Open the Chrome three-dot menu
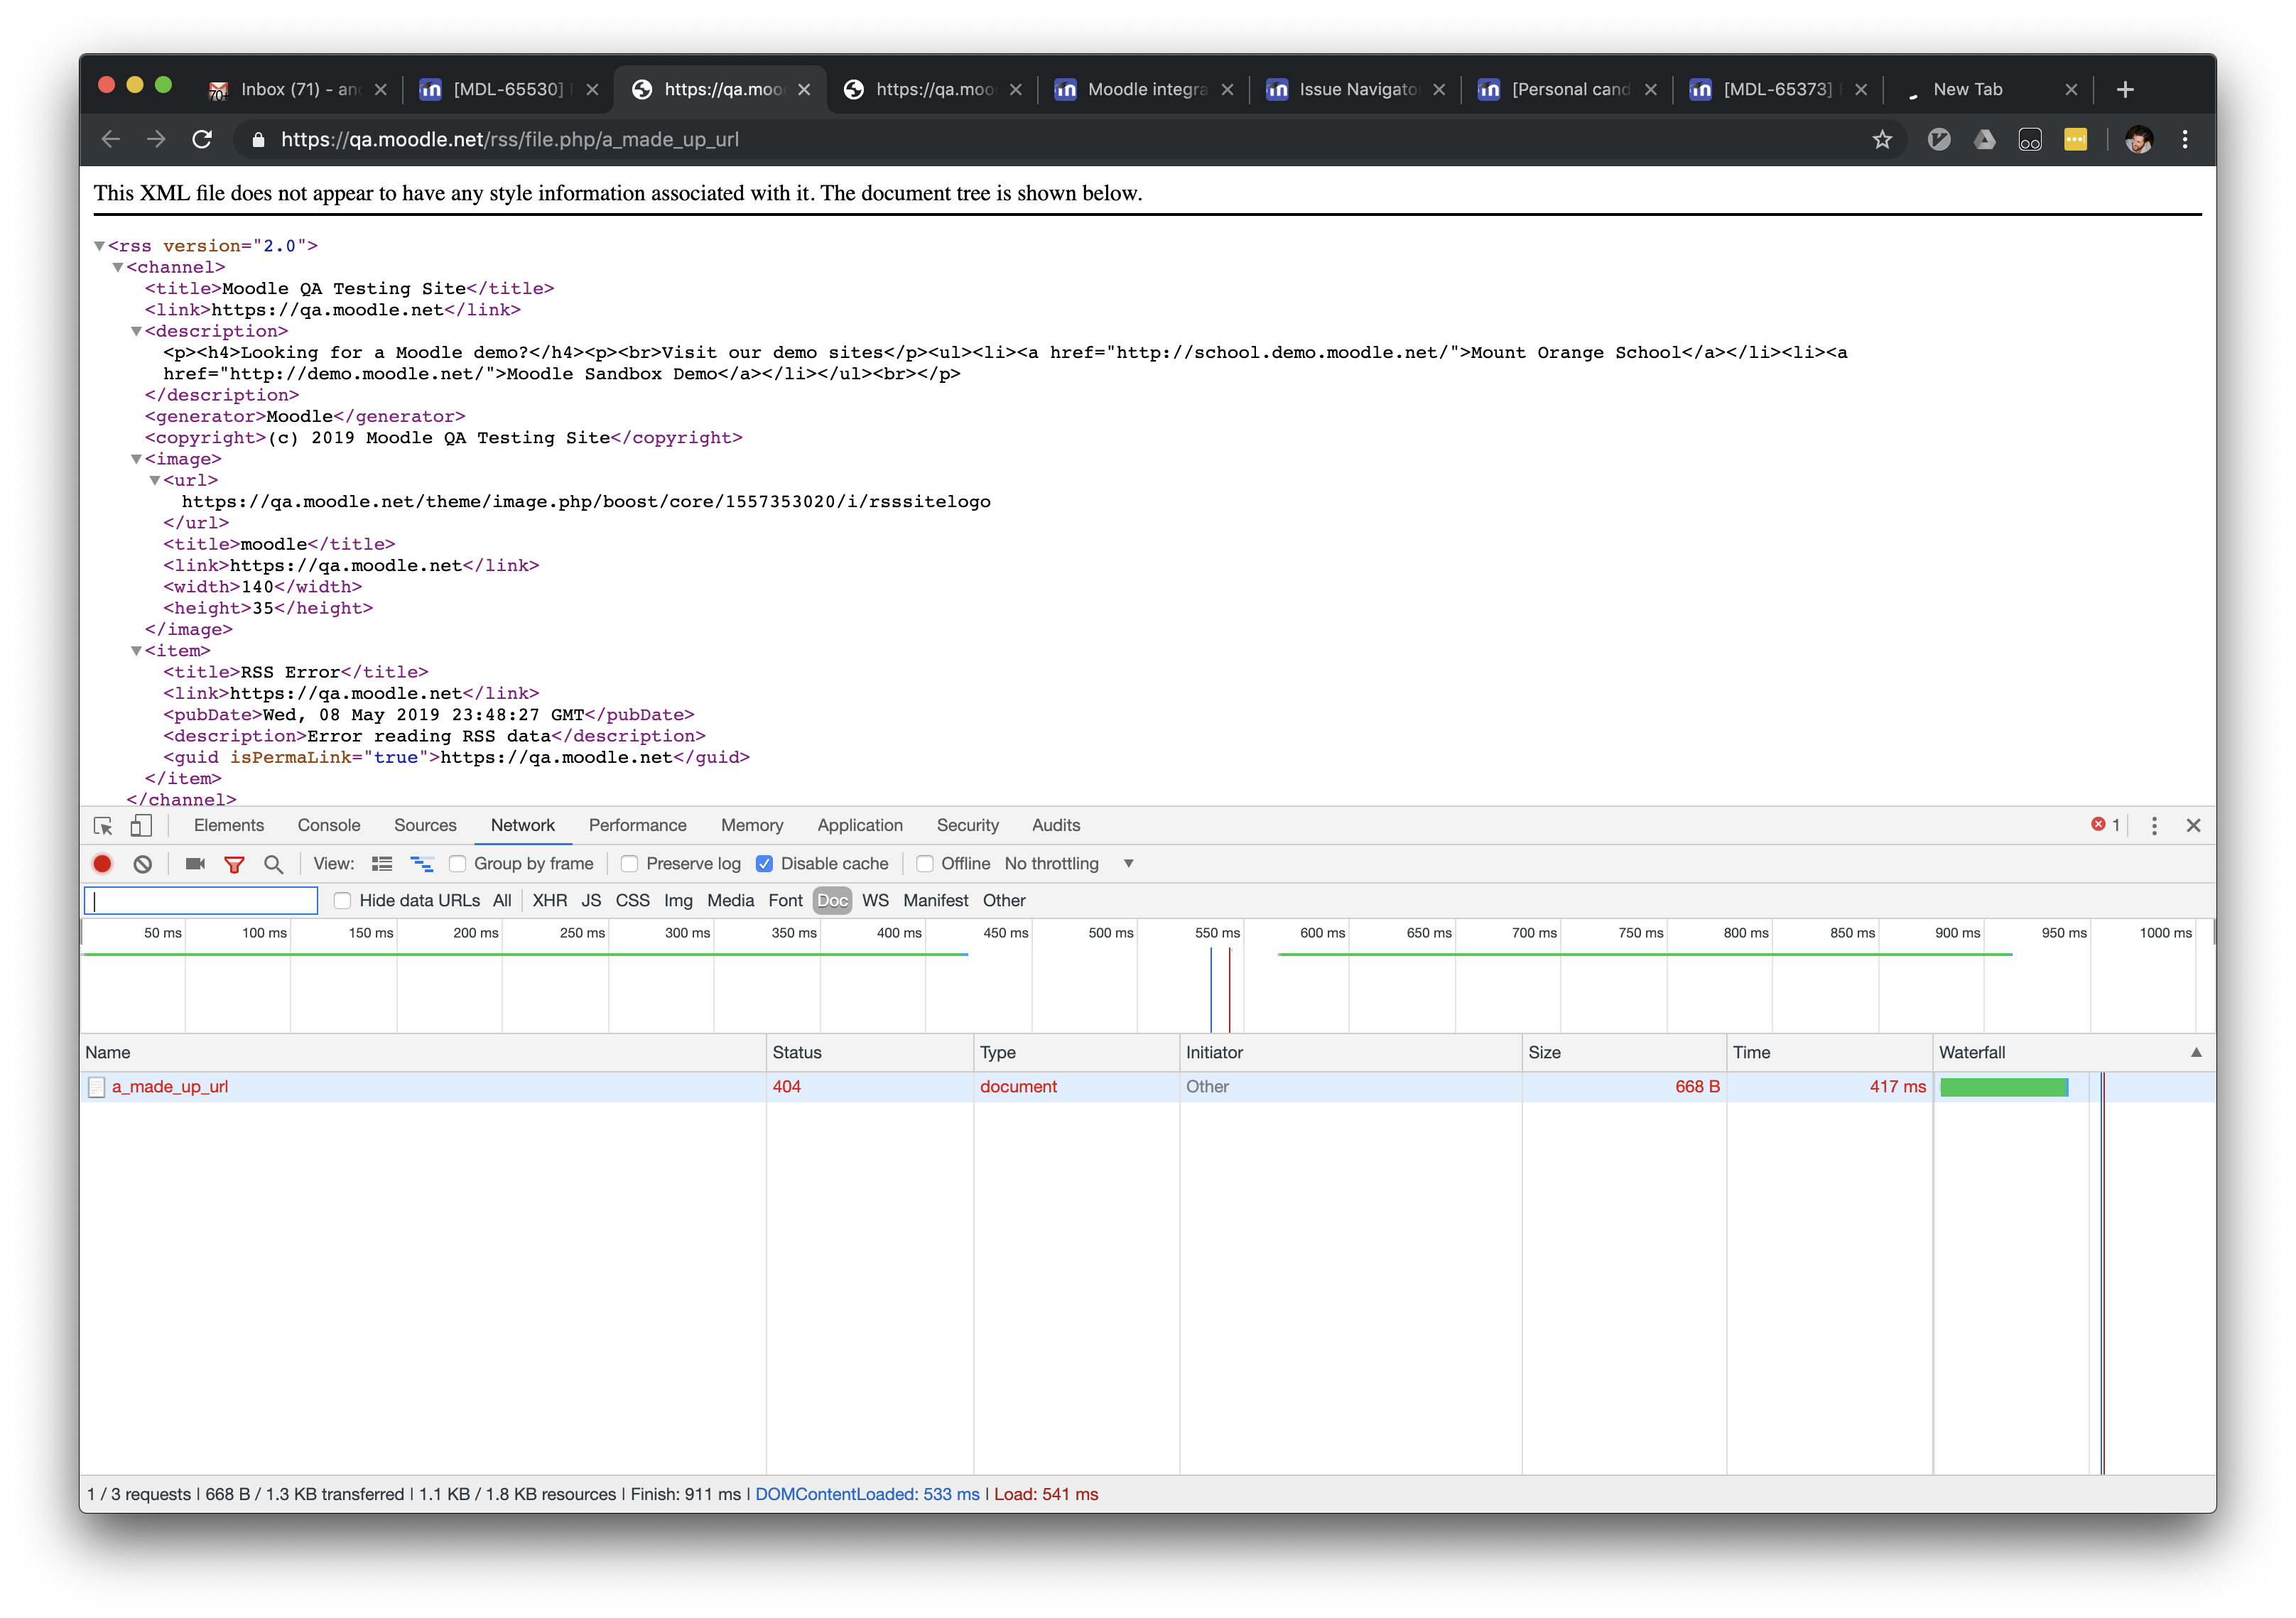2296x1618 pixels. coord(2185,140)
